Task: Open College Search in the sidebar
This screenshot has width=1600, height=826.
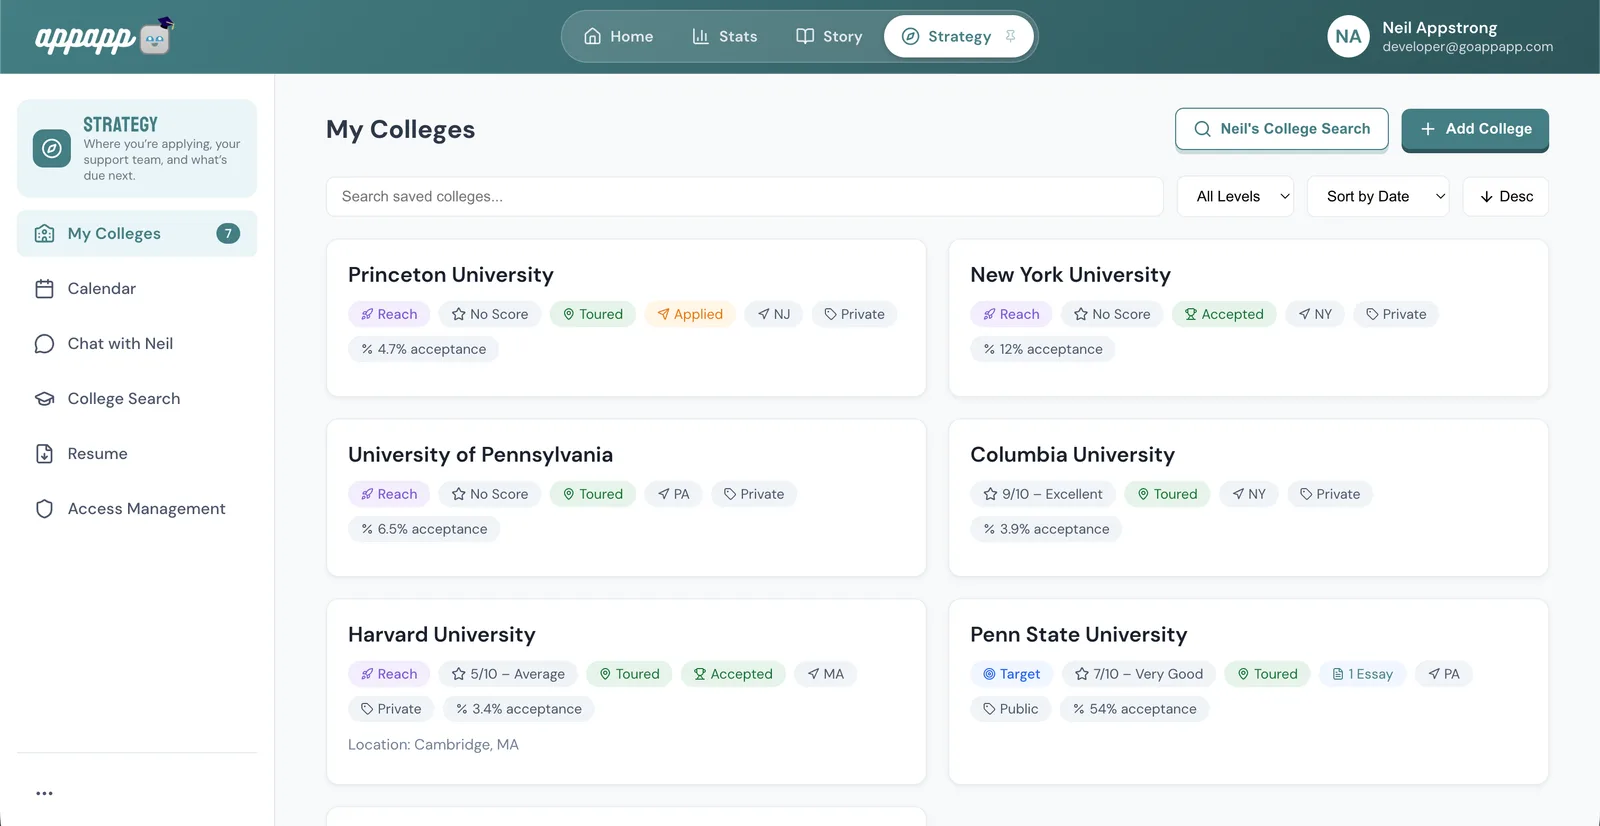Action: 137,398
